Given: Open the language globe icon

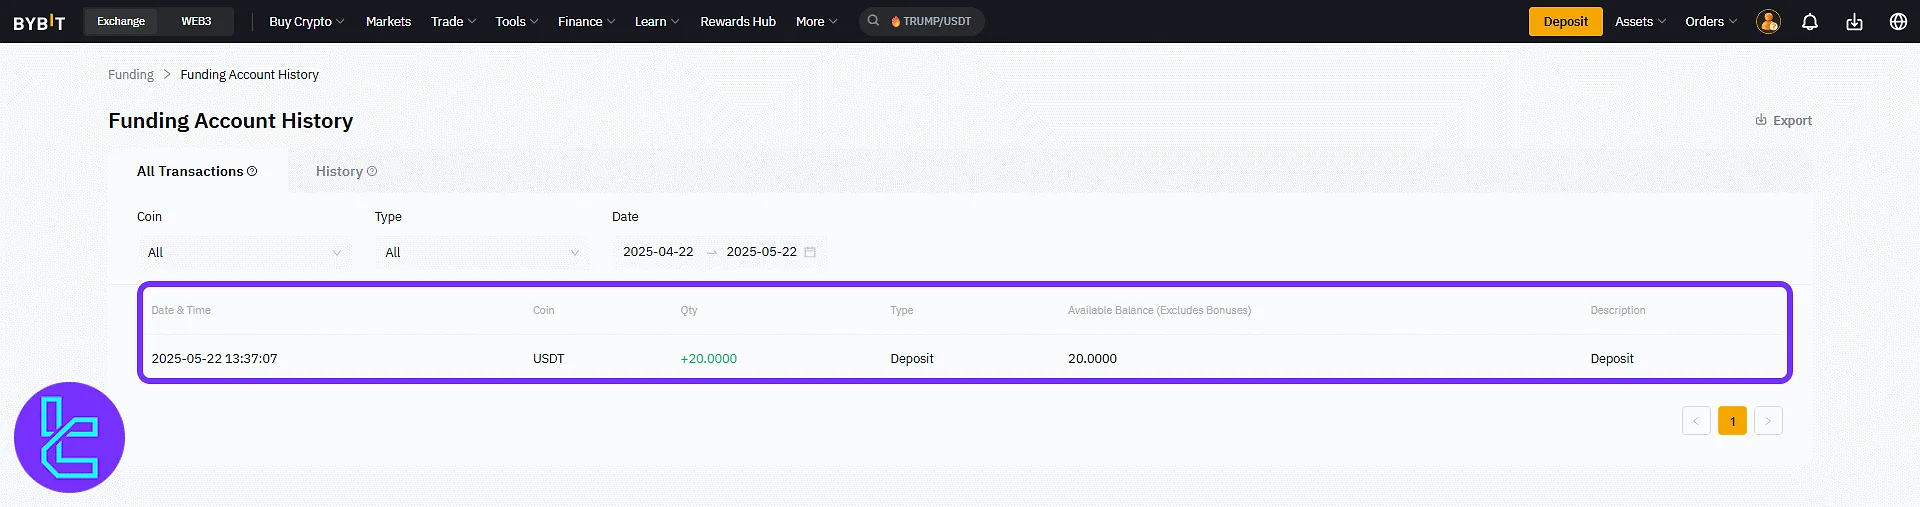Looking at the screenshot, I should click(x=1898, y=22).
